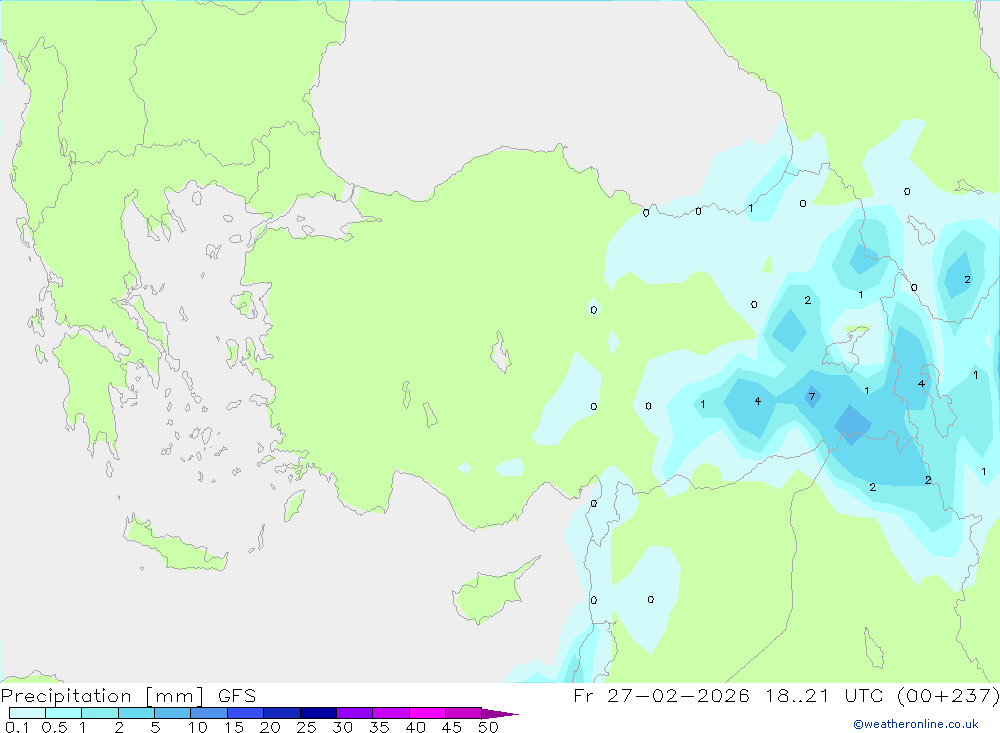The image size is (1000, 733).
Task: Pick the 35–40 mm violet legend swatch
Action: pos(391,713)
